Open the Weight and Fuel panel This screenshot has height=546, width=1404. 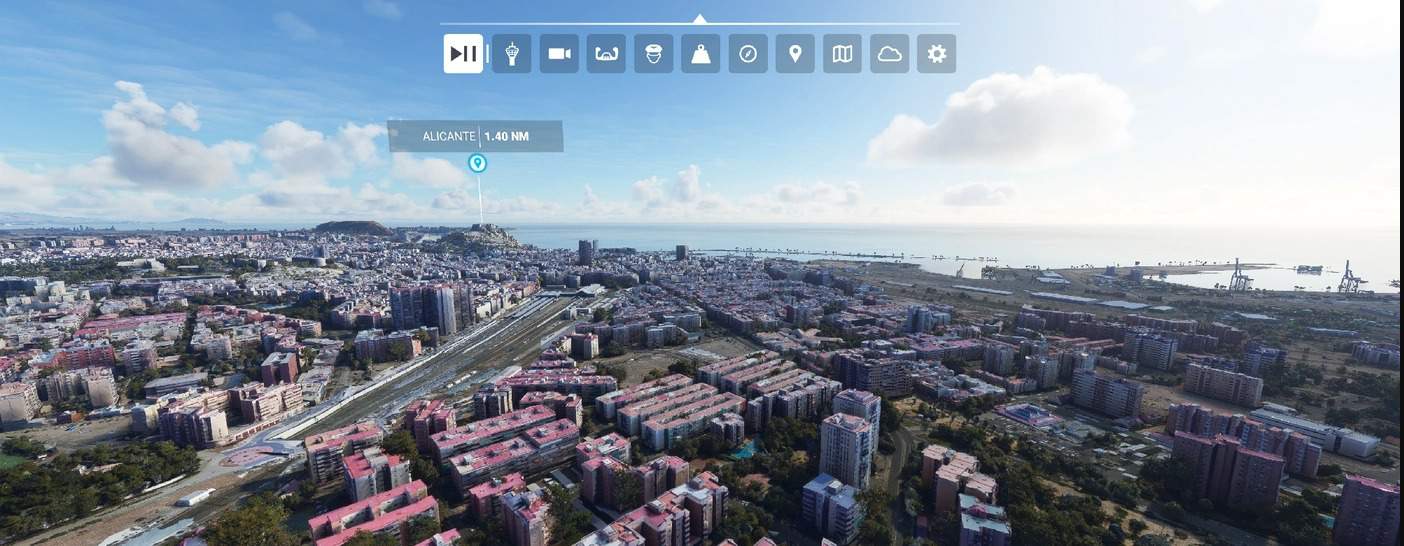click(701, 54)
